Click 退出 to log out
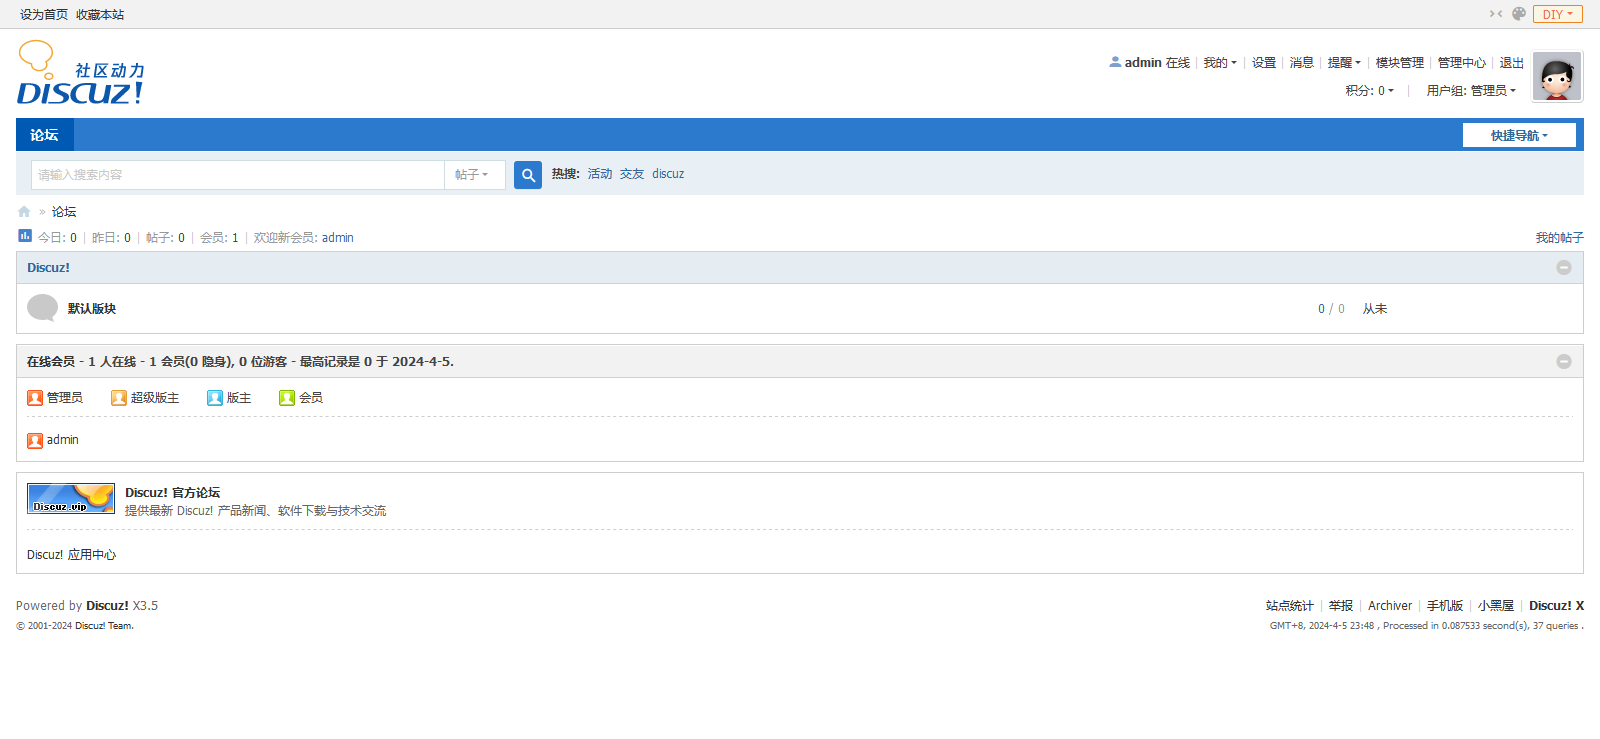Screen dimensions: 1600x739 [1512, 63]
